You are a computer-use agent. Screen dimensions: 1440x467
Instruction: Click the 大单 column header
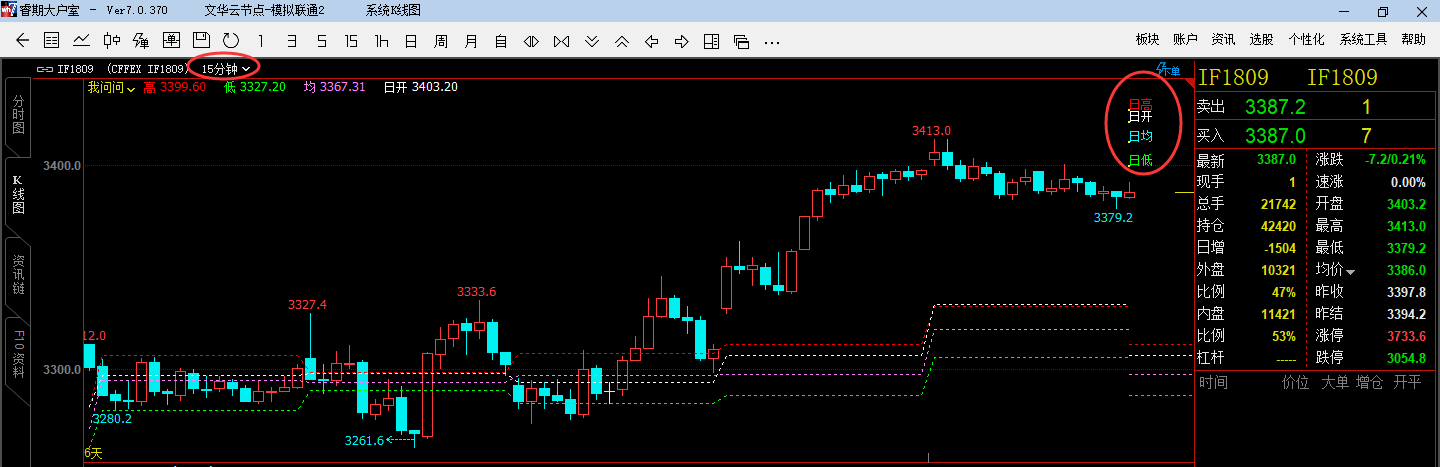(1335, 382)
